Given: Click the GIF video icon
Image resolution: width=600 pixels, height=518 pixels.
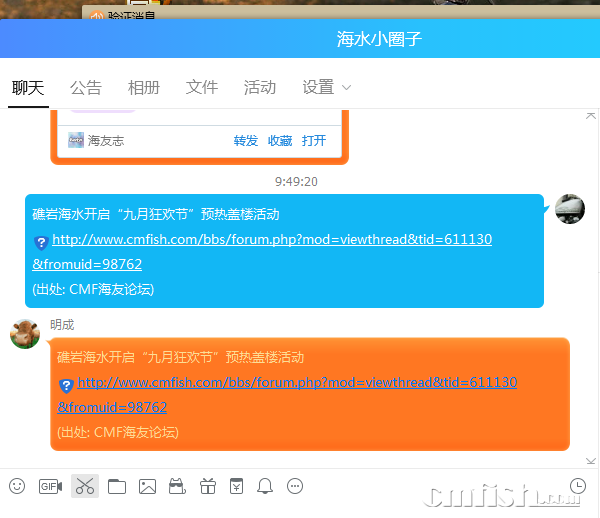Looking at the screenshot, I should (50, 486).
